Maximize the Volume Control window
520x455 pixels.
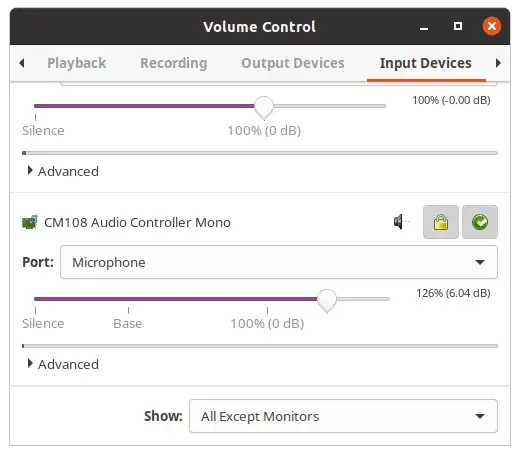(x=458, y=26)
